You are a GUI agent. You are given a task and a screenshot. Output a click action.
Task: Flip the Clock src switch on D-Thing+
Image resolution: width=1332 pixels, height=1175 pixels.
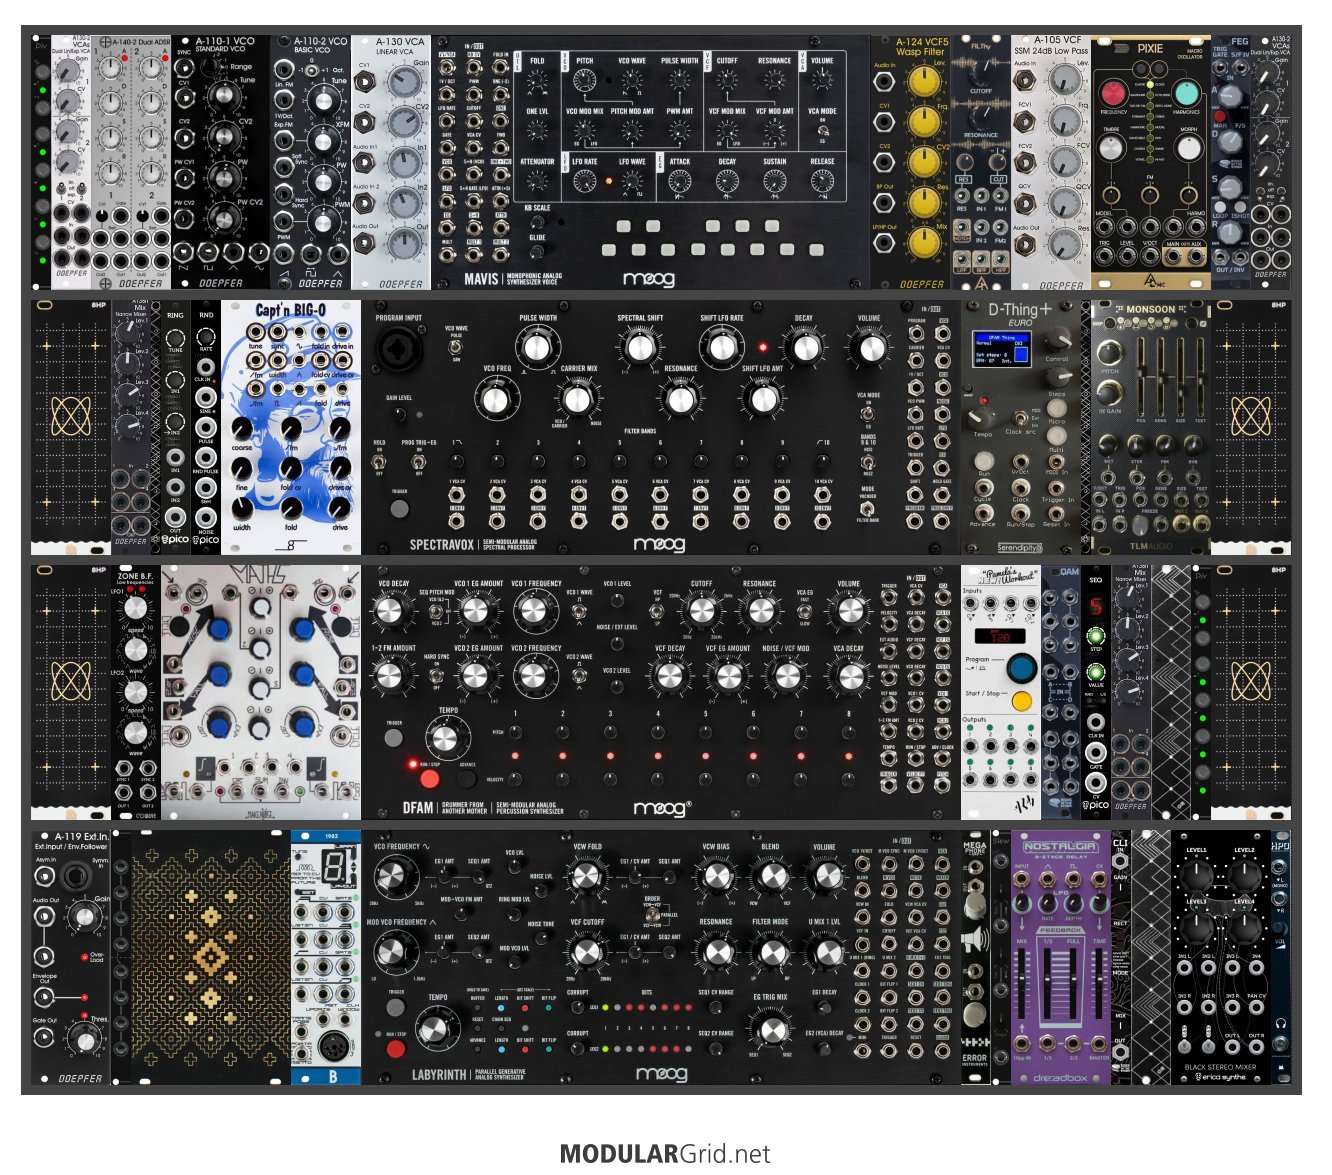coord(1018,419)
